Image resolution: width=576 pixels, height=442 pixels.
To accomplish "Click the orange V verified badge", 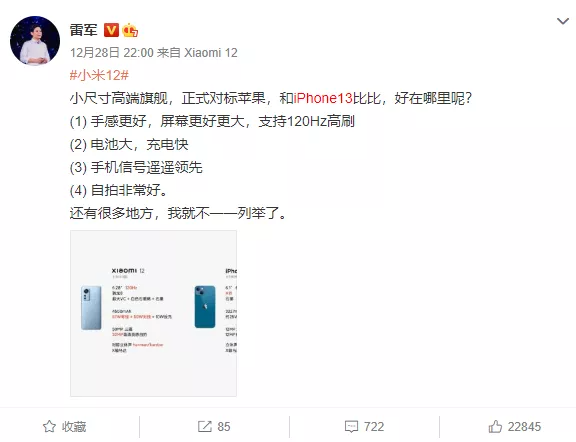I will [x=111, y=30].
